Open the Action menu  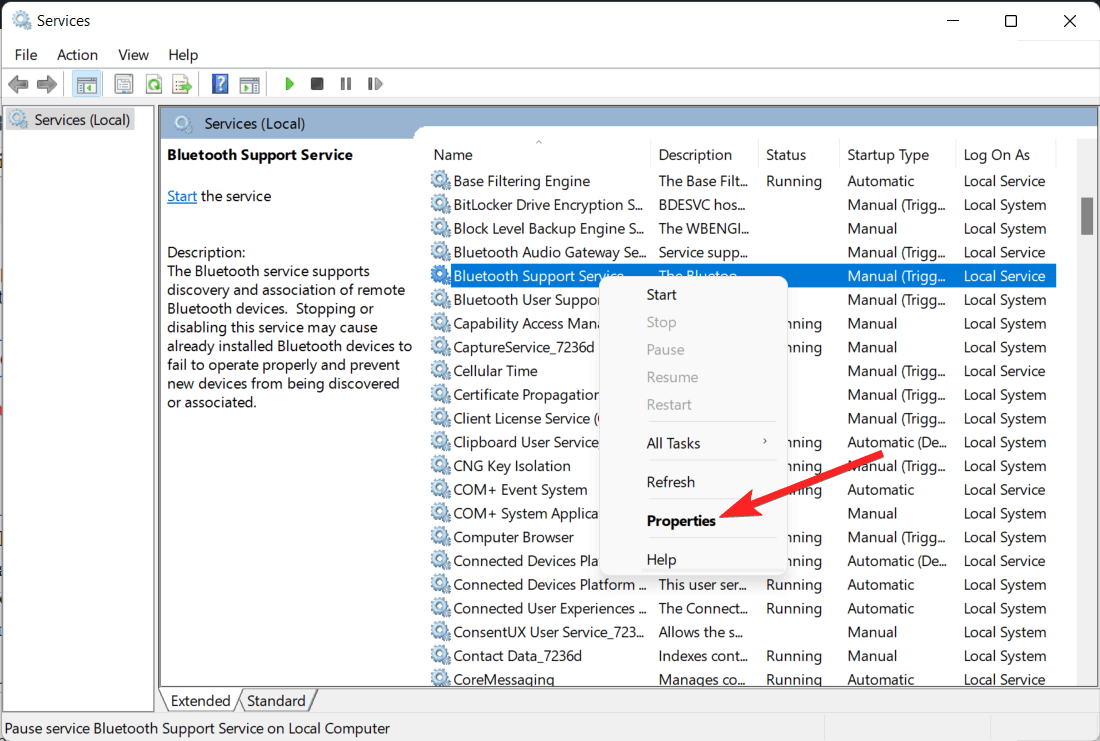77,55
